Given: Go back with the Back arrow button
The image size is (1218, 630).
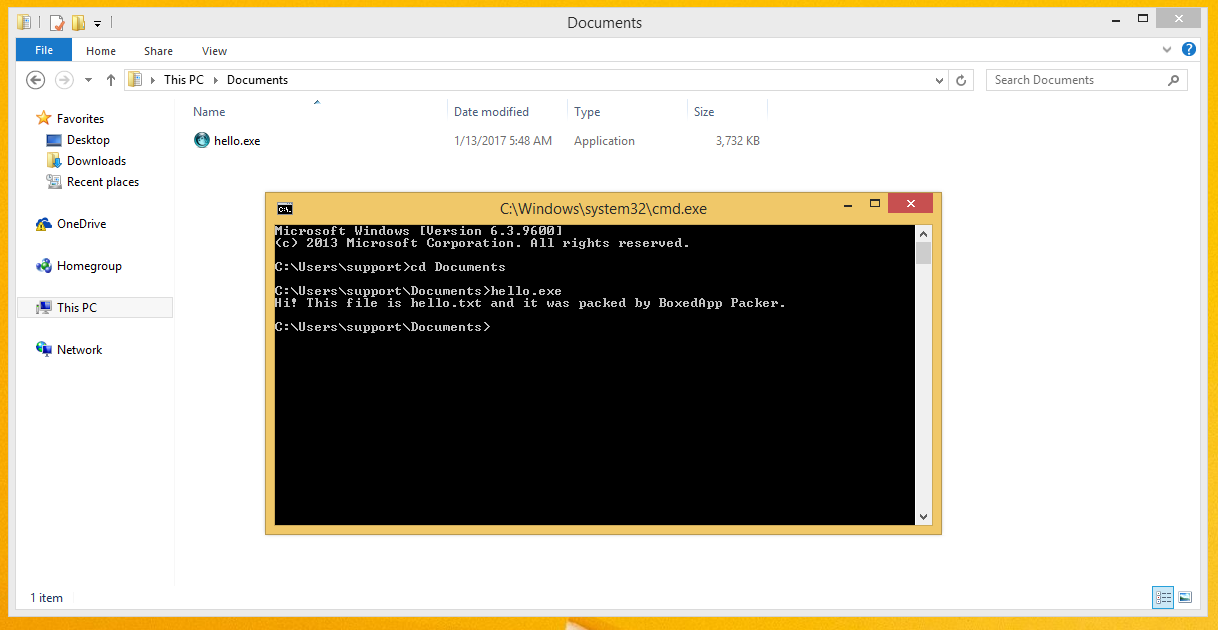Looking at the screenshot, I should pyautogui.click(x=36, y=80).
